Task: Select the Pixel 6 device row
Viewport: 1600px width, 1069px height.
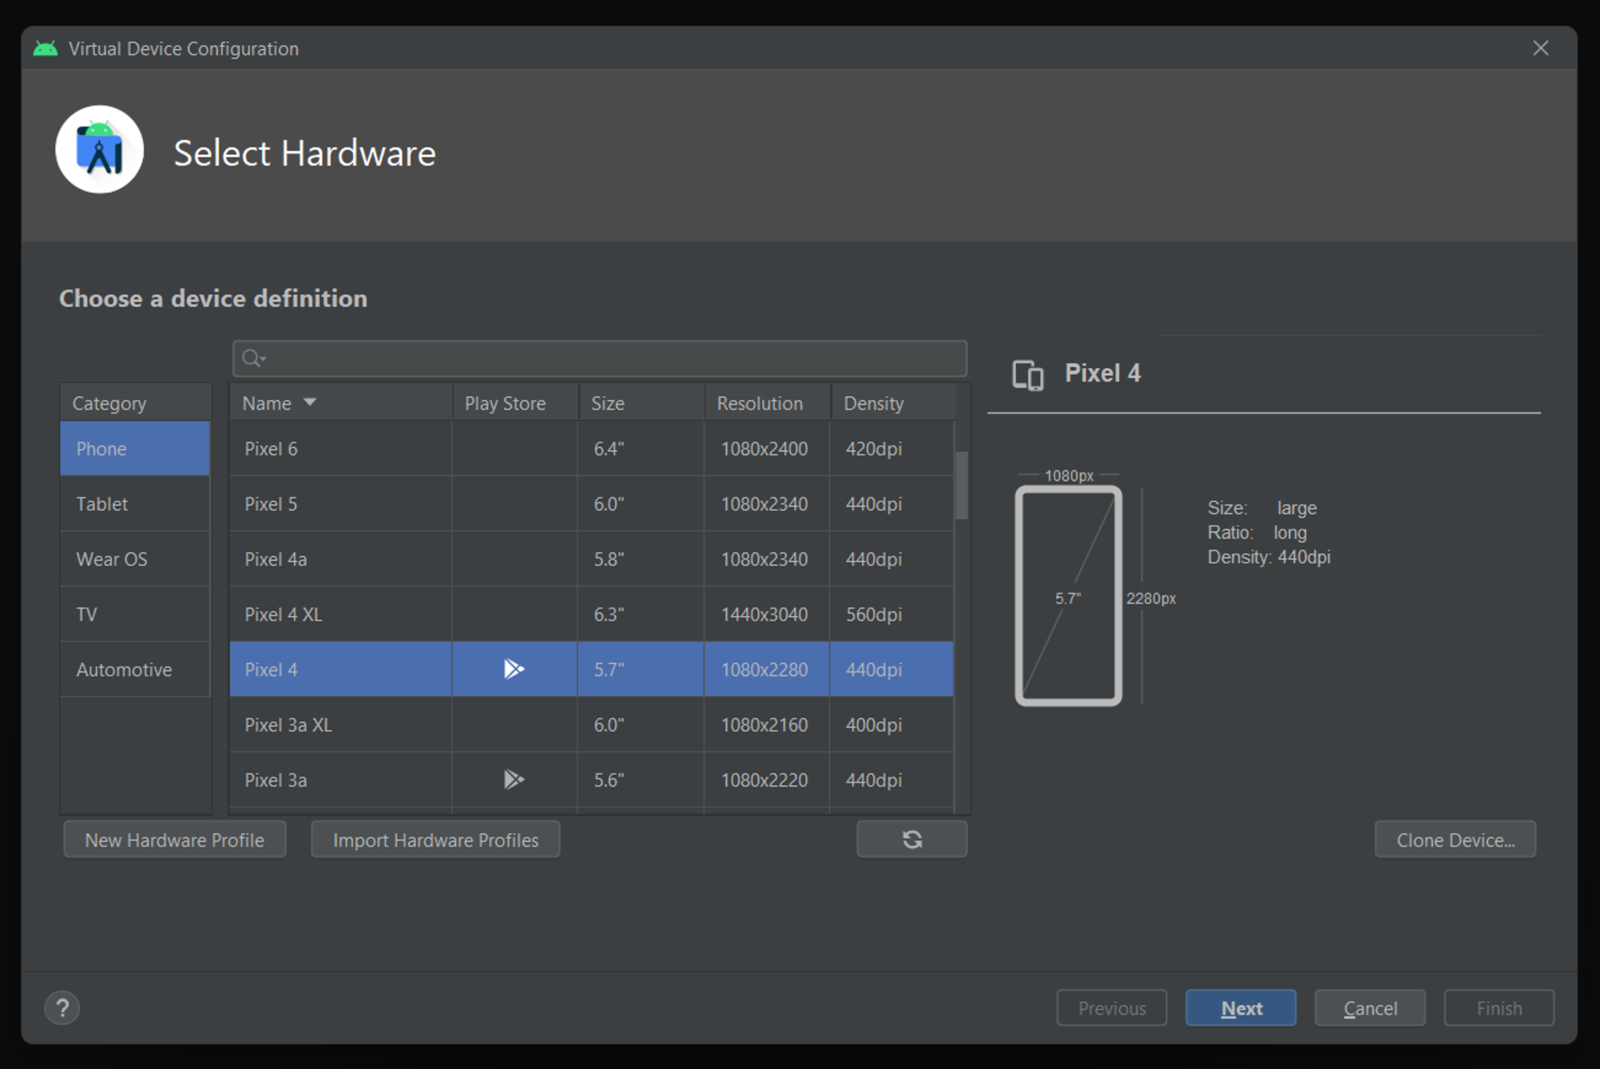Action: pos(591,448)
